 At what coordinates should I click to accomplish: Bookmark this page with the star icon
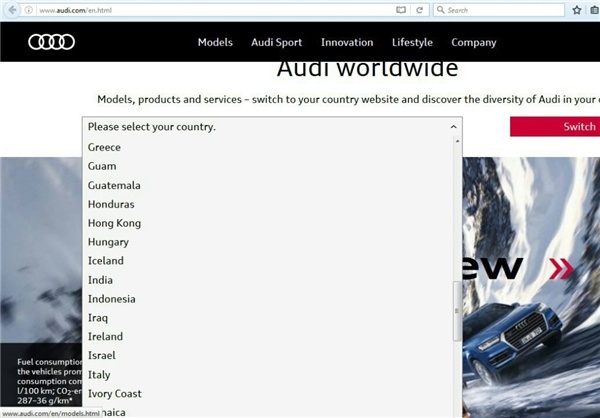point(577,10)
